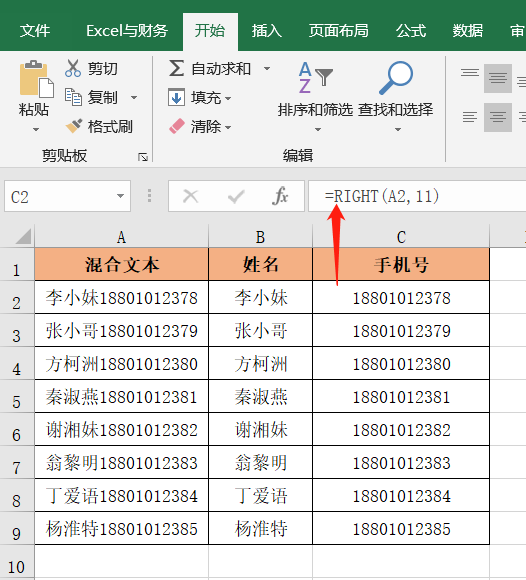Switch to the 页面布局 tab
Image resolution: width=526 pixels, height=580 pixels.
(x=338, y=31)
